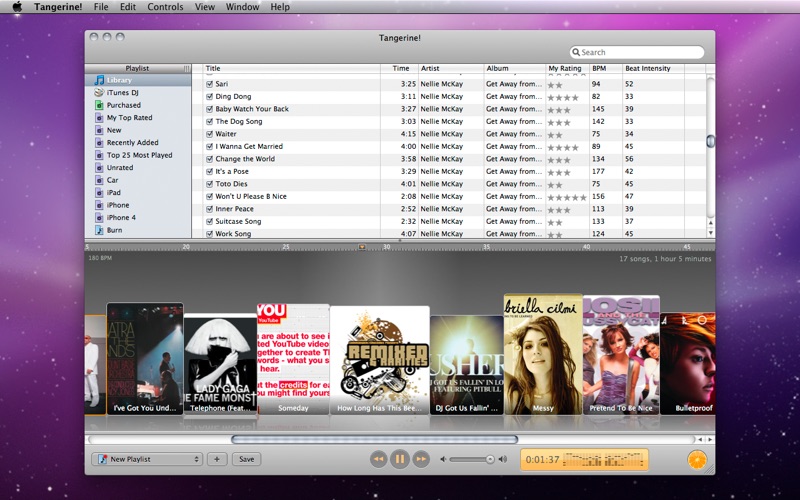Screen dimensions: 800x500
Task: Skip to the next track
Action: (x=421, y=459)
